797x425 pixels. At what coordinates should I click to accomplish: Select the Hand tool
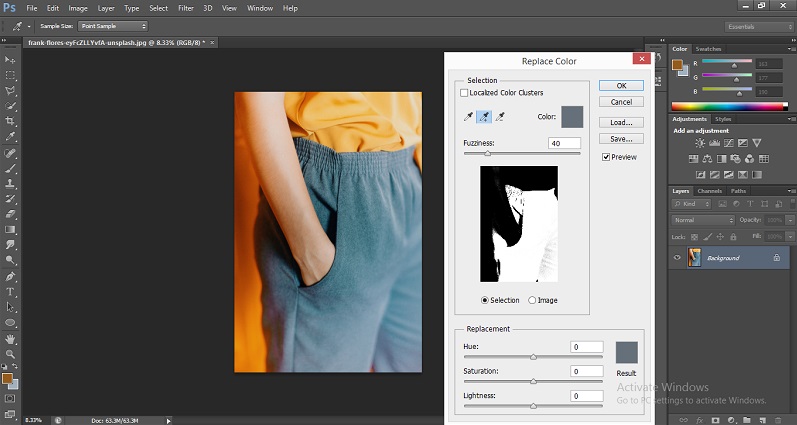[x=10, y=339]
